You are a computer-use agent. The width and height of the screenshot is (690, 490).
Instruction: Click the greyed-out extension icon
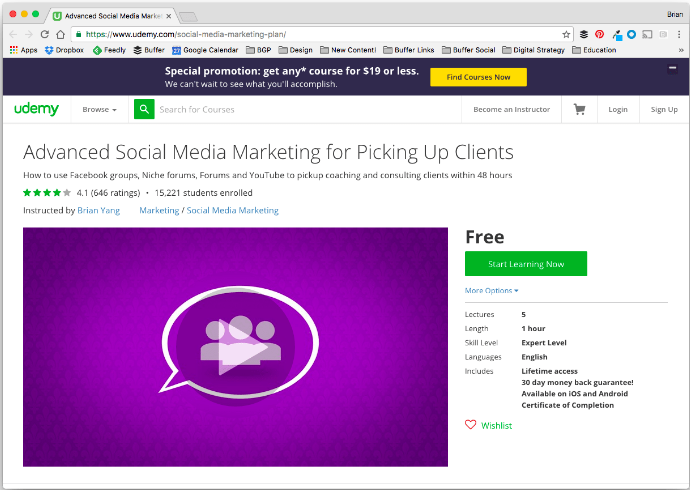(x=663, y=34)
